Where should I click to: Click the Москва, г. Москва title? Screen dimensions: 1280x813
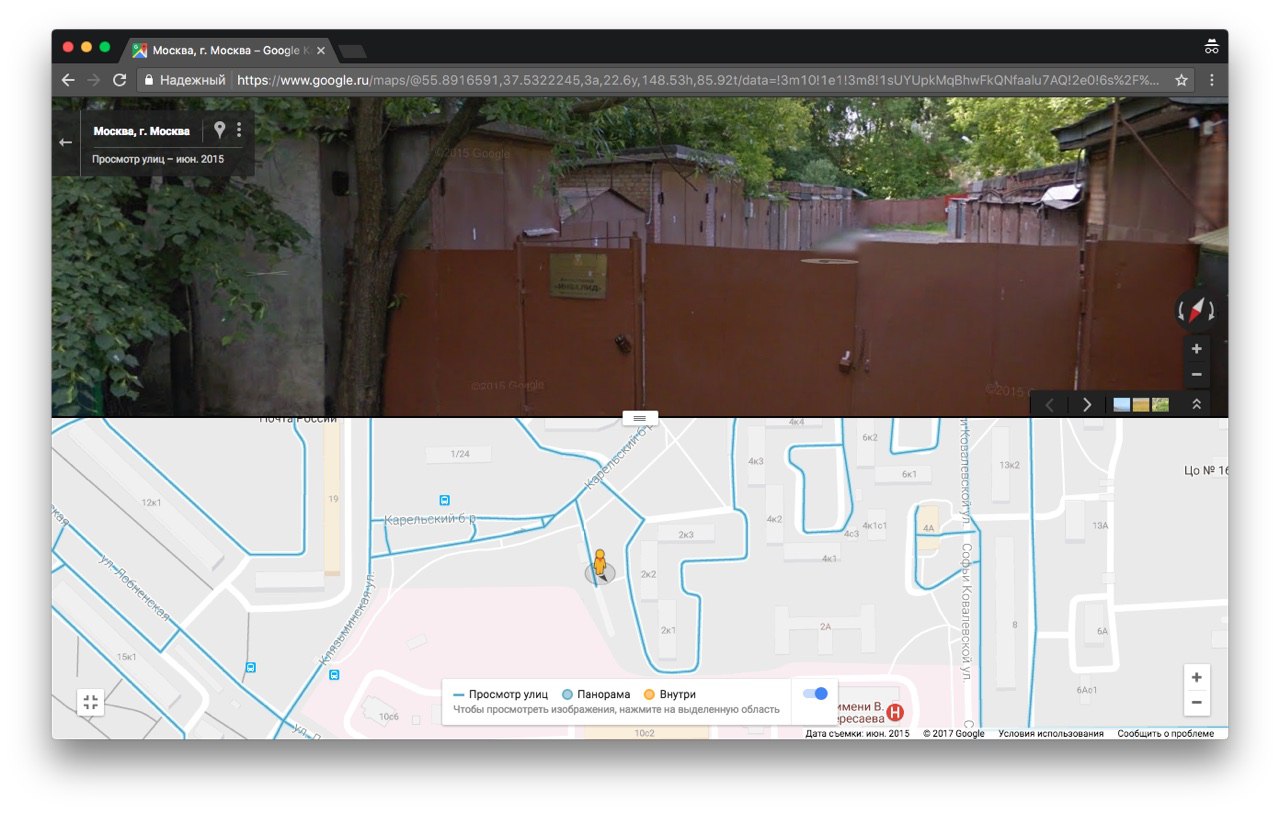[x=141, y=131]
